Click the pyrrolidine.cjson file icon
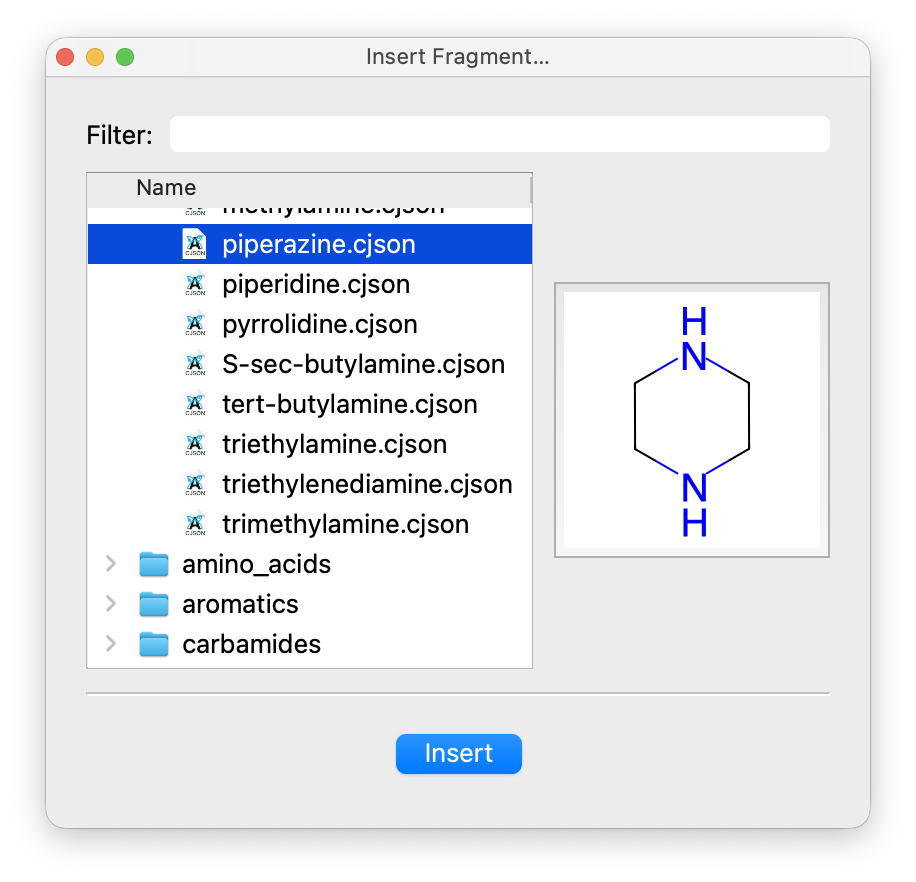This screenshot has height=882, width=916. point(195,325)
